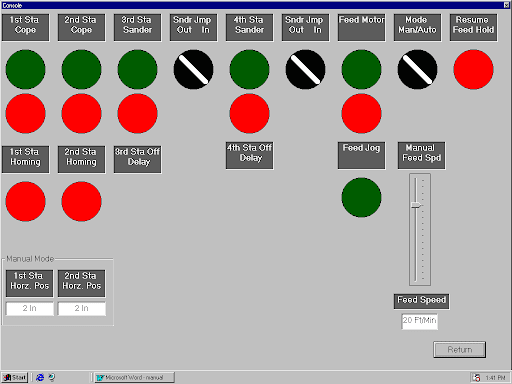The image size is (512, 384).
Task: Click the 1st Sta Horz. Pos value field
Action: click(30, 308)
